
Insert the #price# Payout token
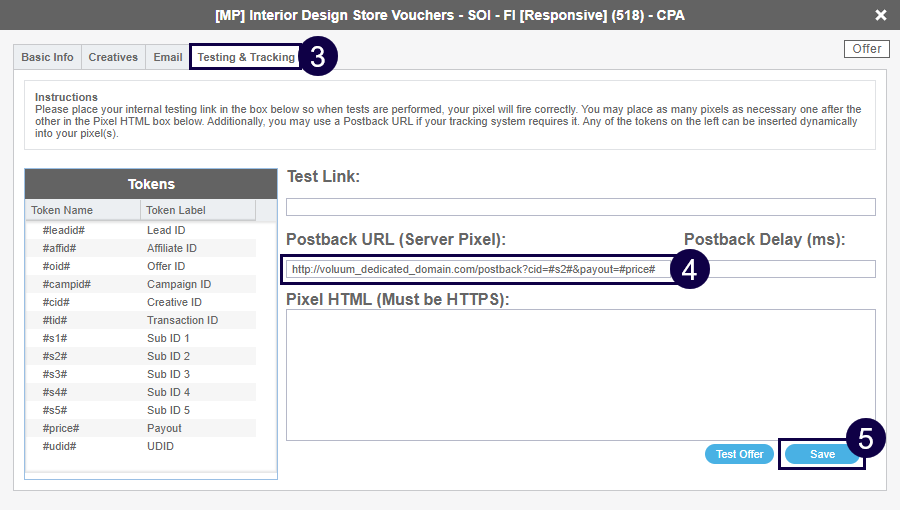[x=140, y=428]
